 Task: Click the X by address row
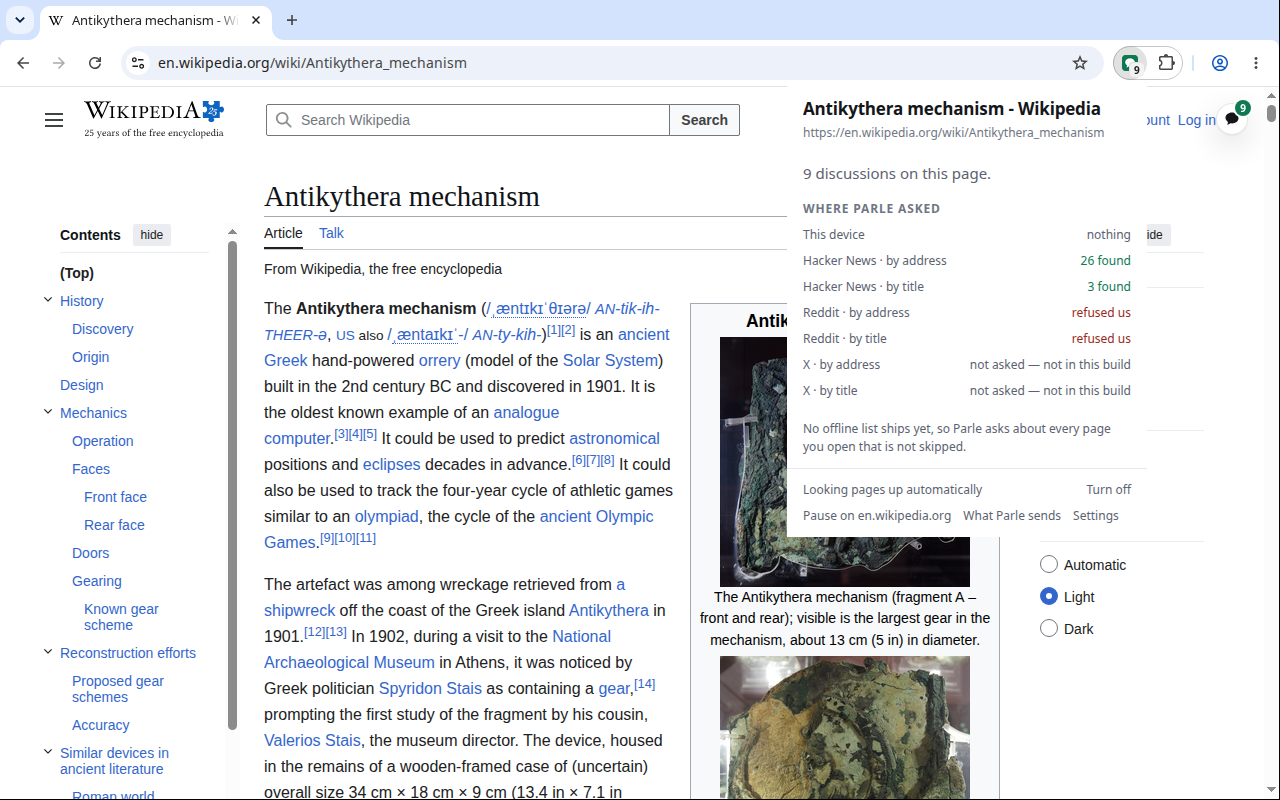(x=967, y=365)
